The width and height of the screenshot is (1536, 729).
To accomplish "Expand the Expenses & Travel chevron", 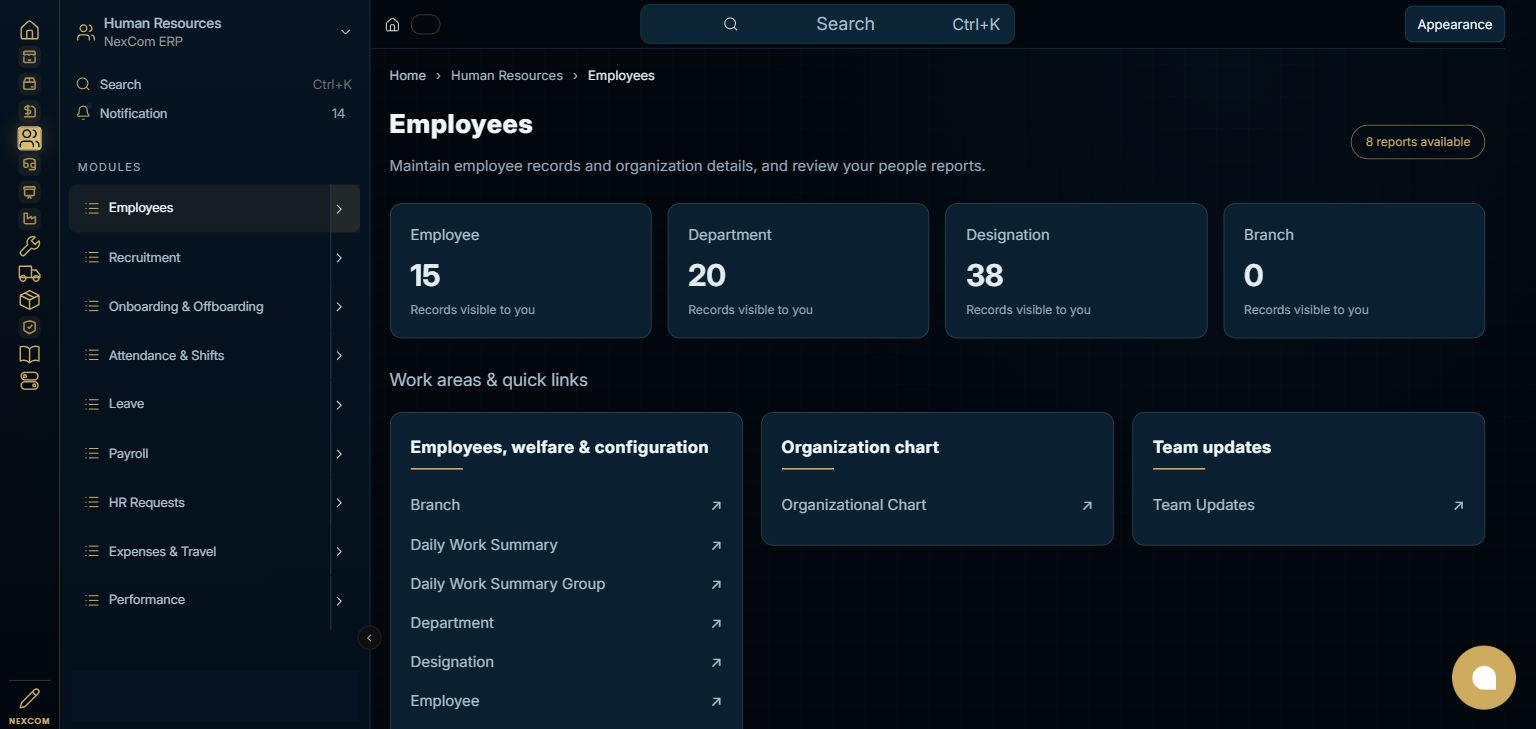I will coord(339,552).
